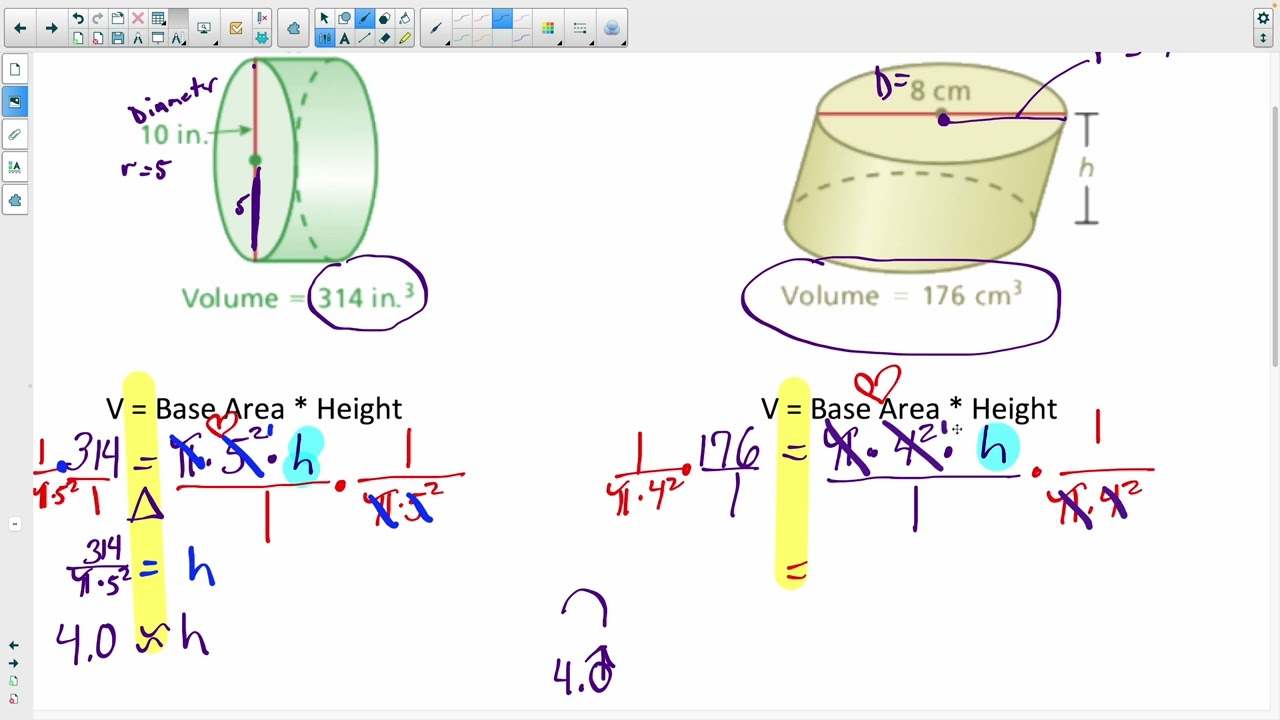The height and width of the screenshot is (720, 1280).
Task: Go to next page from bottom-left arrow
Action: pyautogui.click(x=13, y=663)
